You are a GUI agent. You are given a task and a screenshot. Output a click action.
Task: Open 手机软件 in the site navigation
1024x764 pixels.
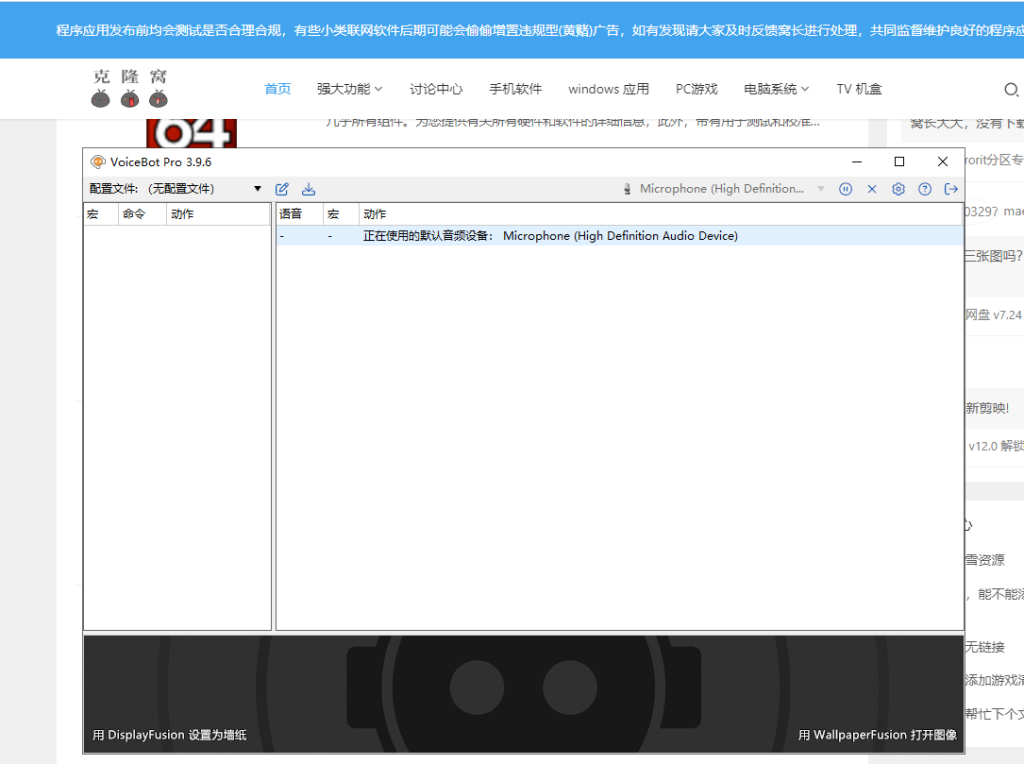(515, 89)
